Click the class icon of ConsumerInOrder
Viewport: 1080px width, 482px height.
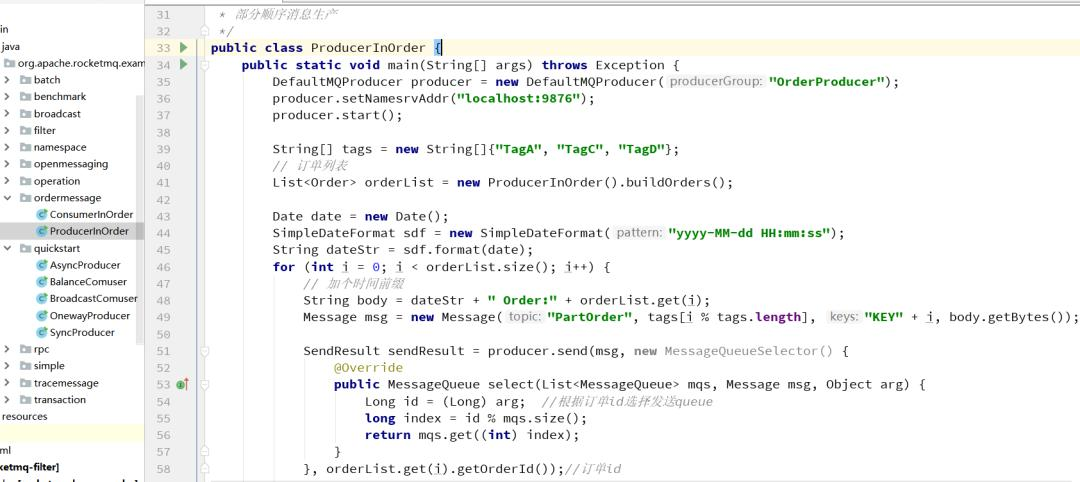coord(42,215)
